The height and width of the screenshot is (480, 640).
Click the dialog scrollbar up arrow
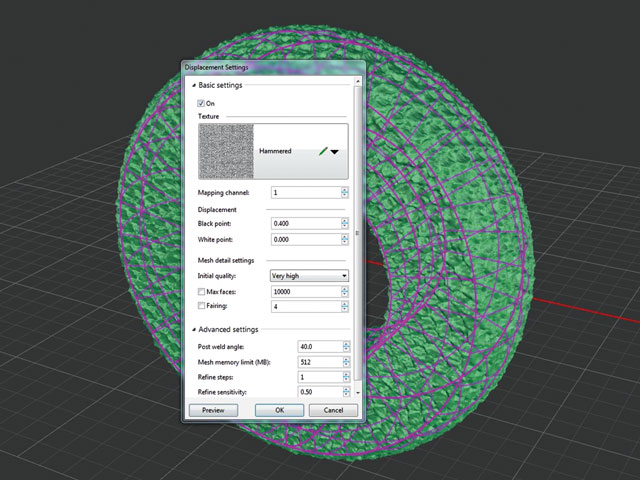coord(358,82)
